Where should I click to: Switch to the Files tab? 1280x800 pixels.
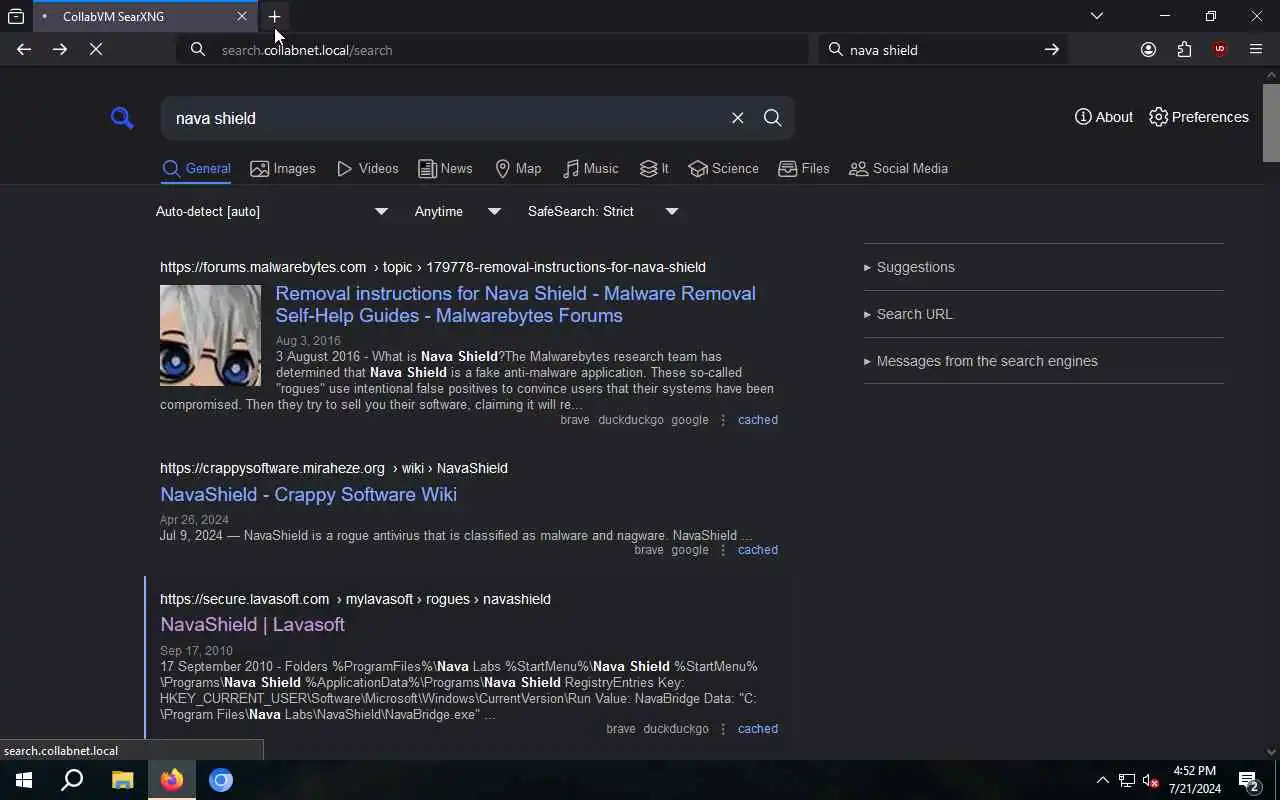[804, 168]
